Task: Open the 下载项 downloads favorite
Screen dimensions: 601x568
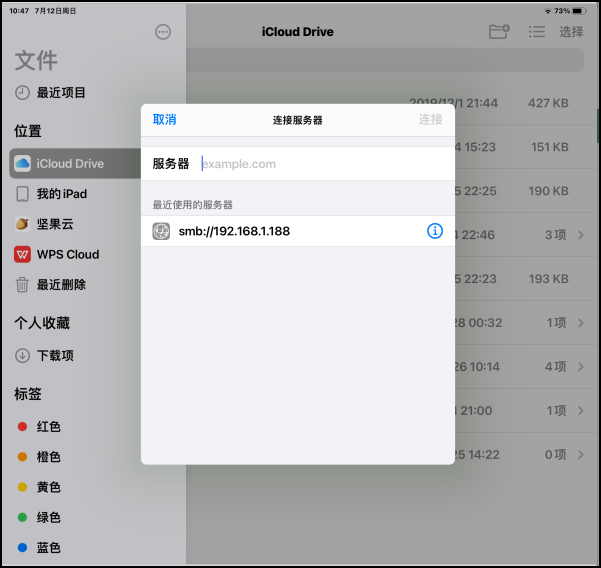Action: coord(55,355)
